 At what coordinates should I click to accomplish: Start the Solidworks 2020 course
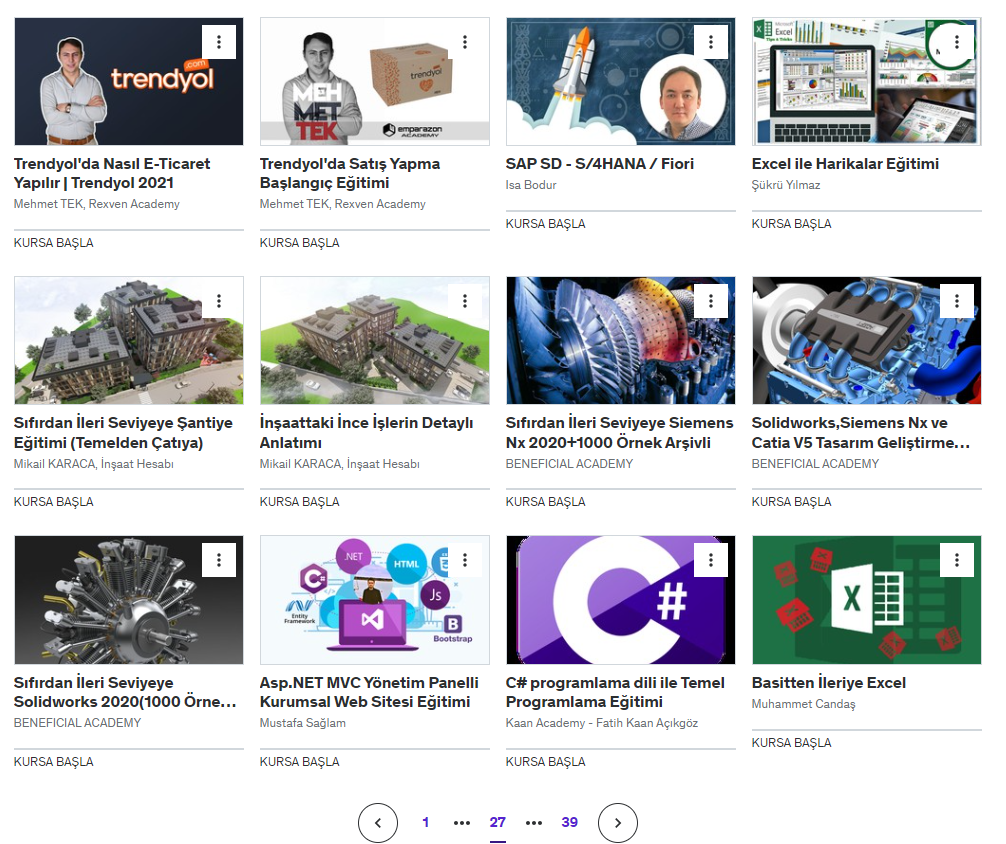54,762
